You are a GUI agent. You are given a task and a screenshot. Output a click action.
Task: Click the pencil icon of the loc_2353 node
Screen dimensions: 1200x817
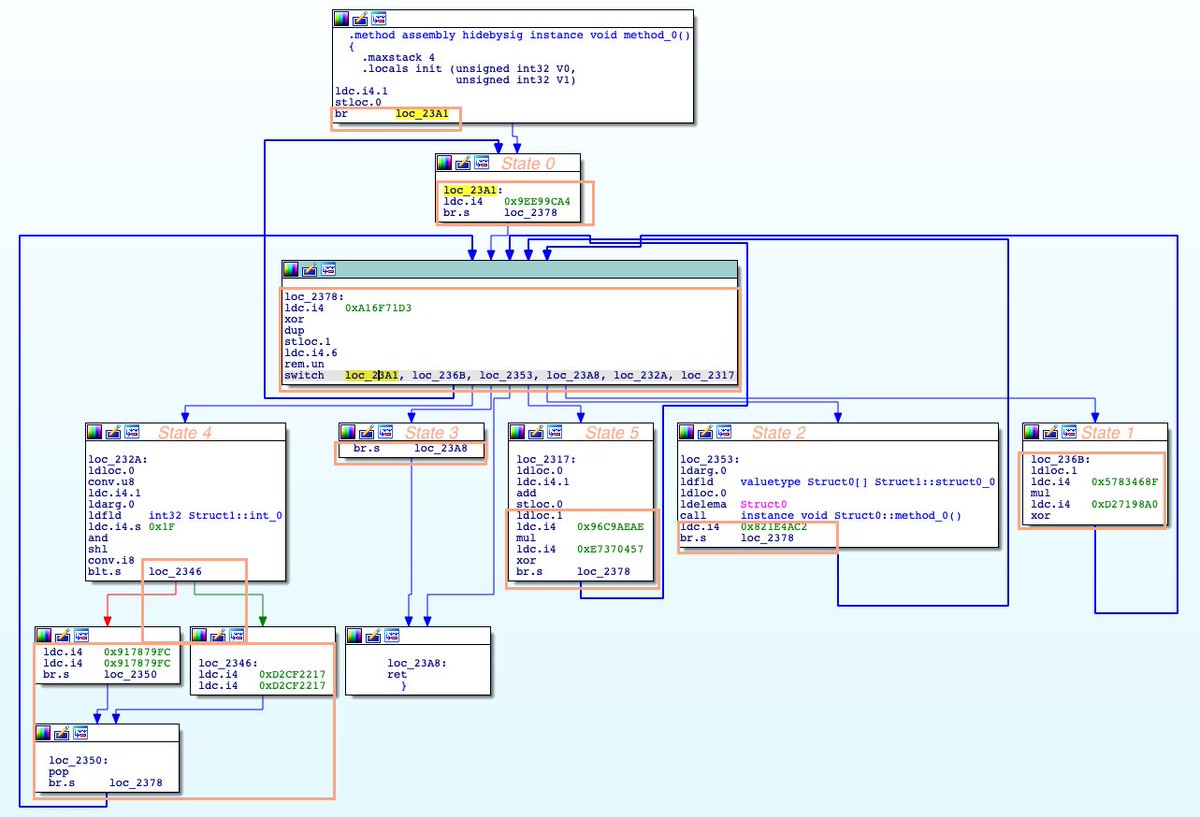705,432
